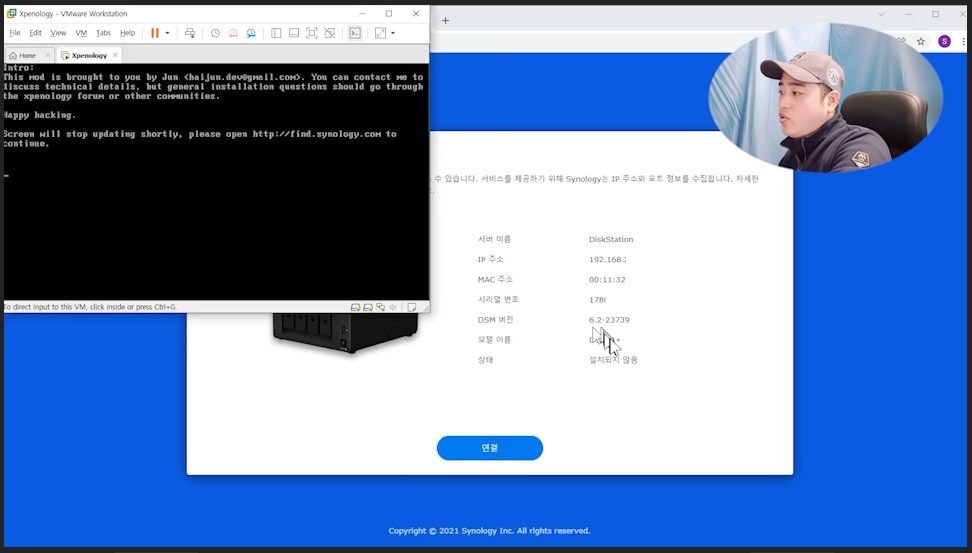Open the Edit menu in VMware Workstation

pos(35,33)
